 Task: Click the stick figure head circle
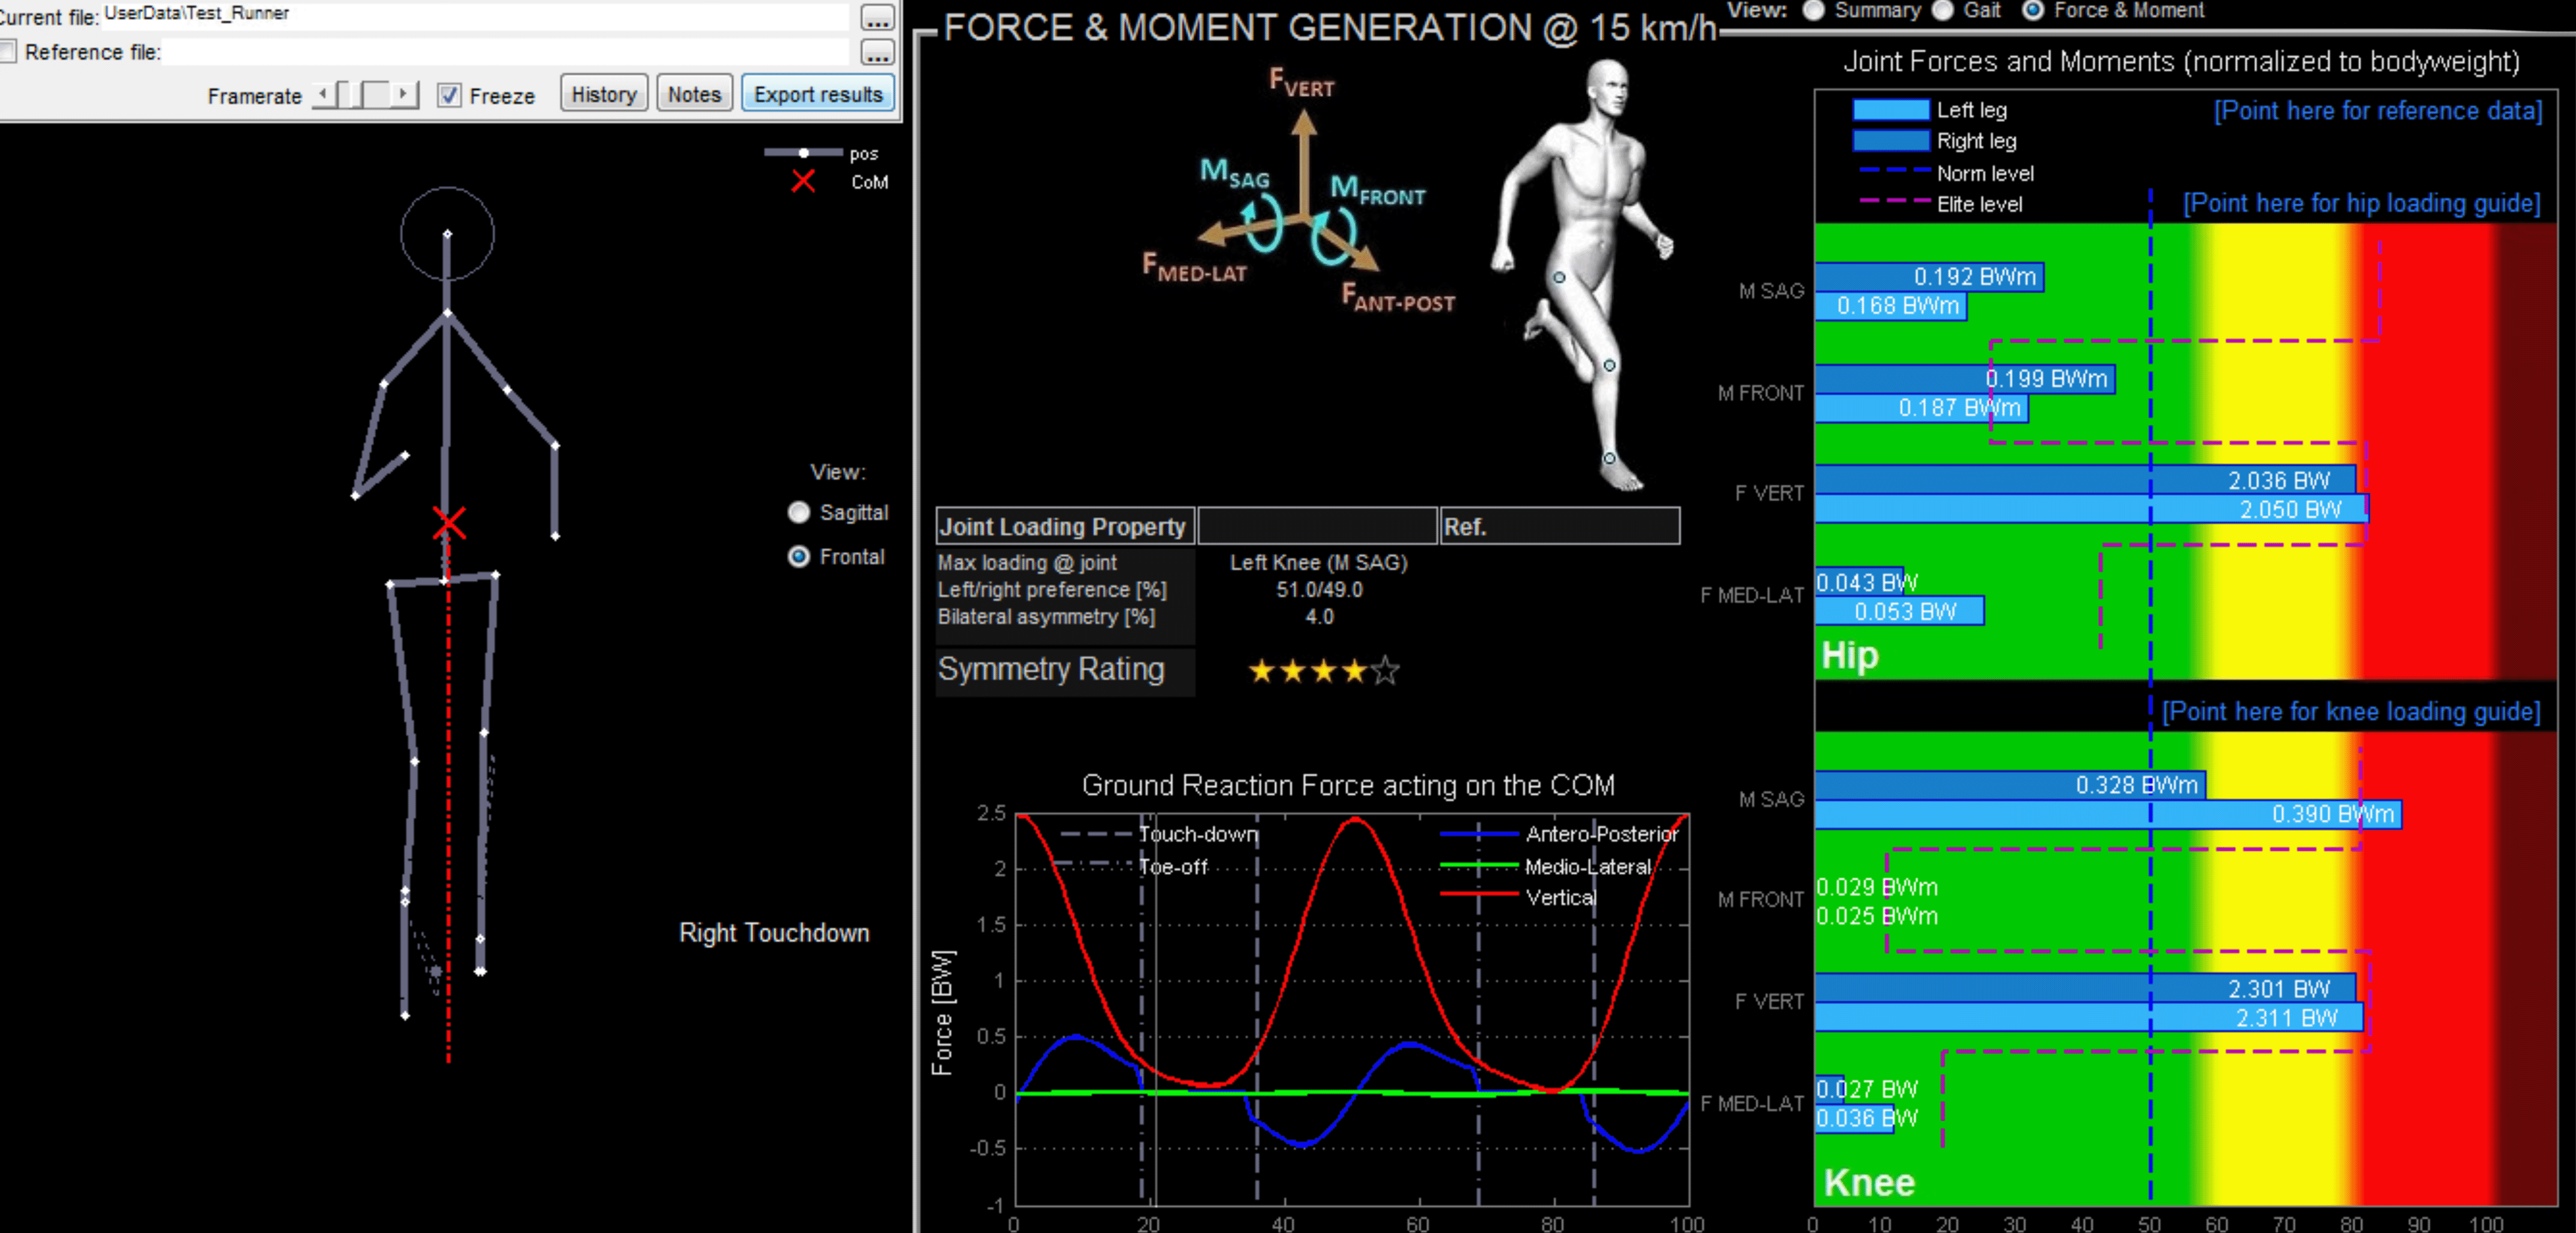tap(447, 233)
